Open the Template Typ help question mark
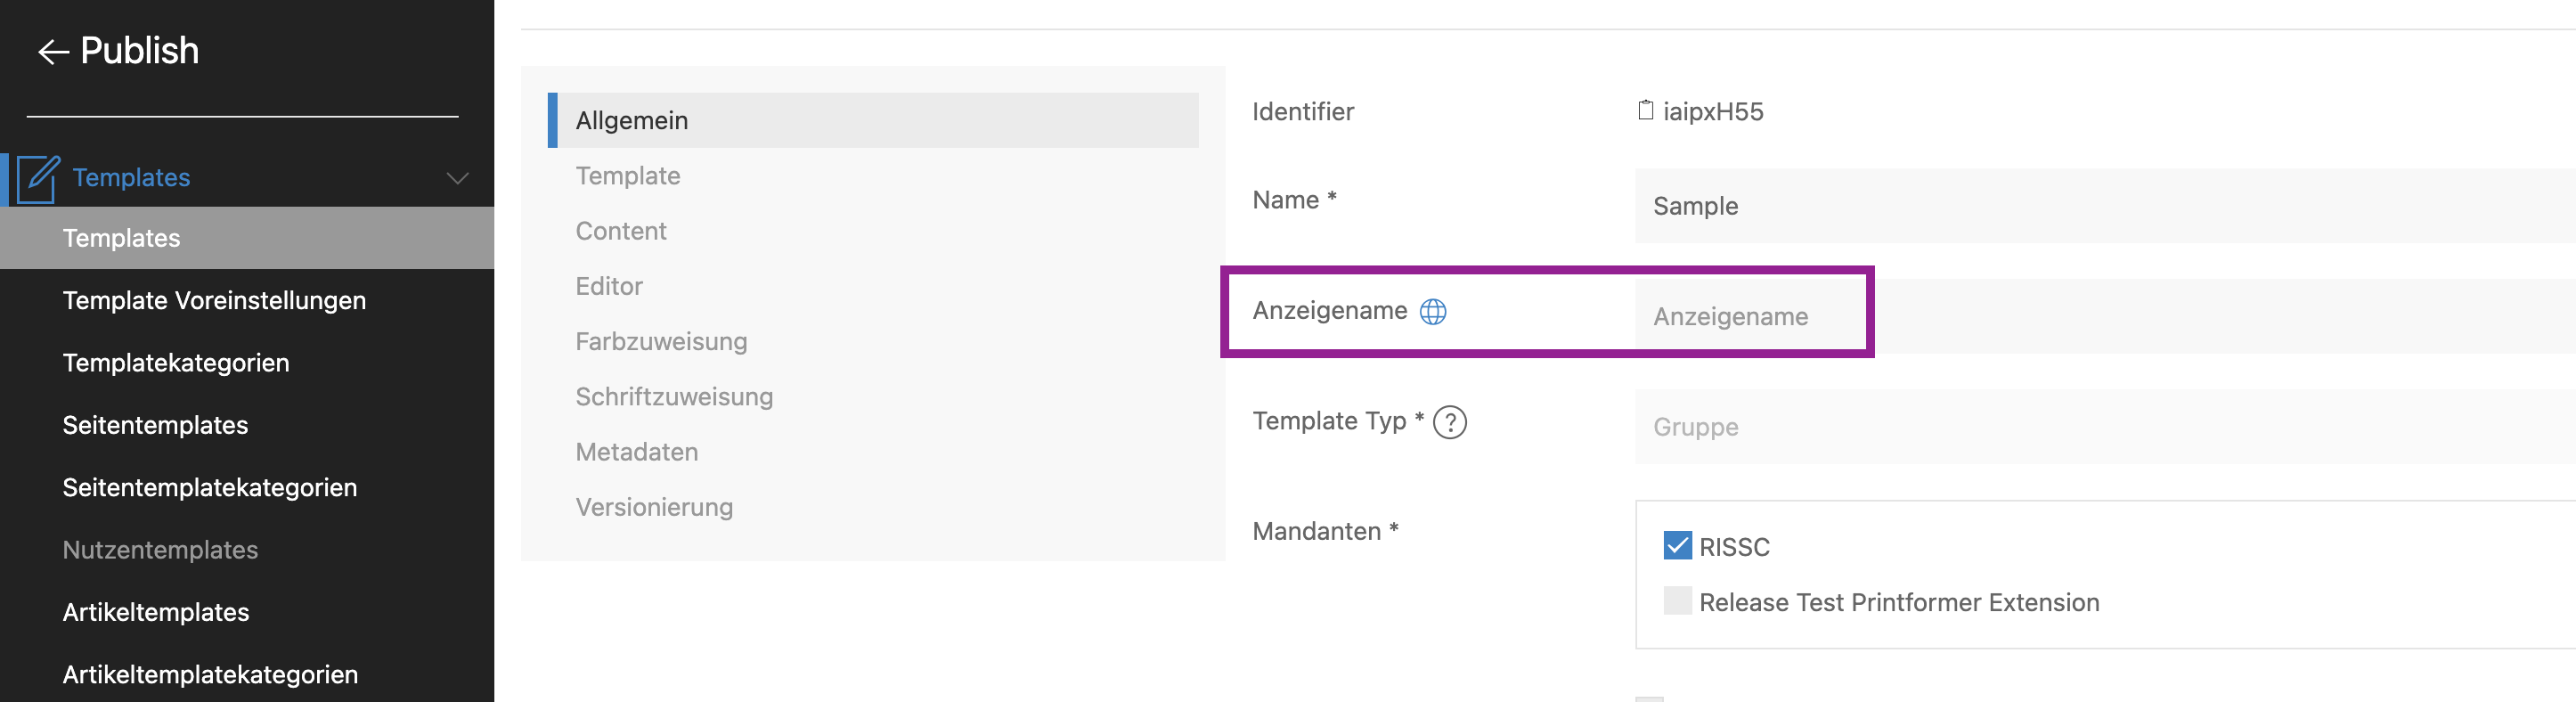 click(1449, 422)
